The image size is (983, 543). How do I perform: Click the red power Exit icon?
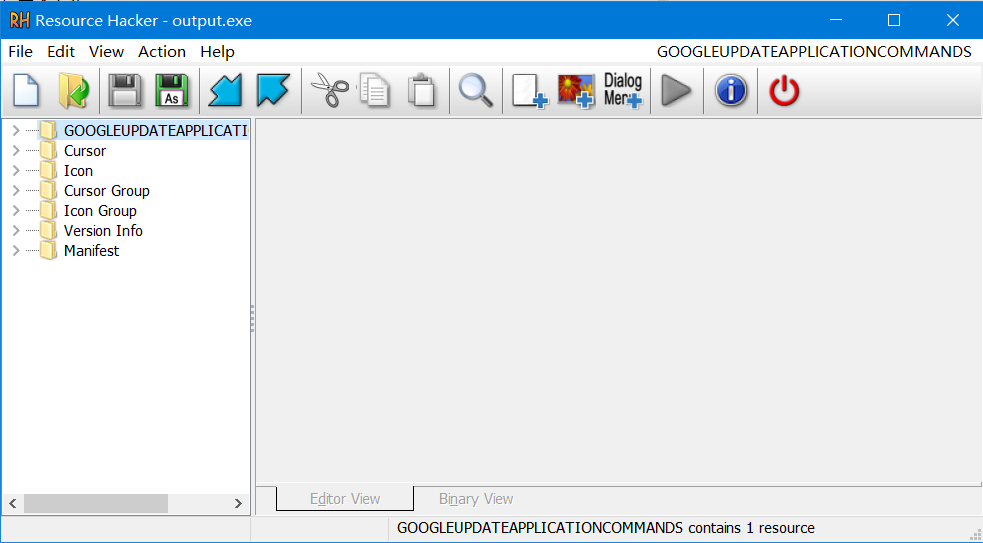pos(784,91)
